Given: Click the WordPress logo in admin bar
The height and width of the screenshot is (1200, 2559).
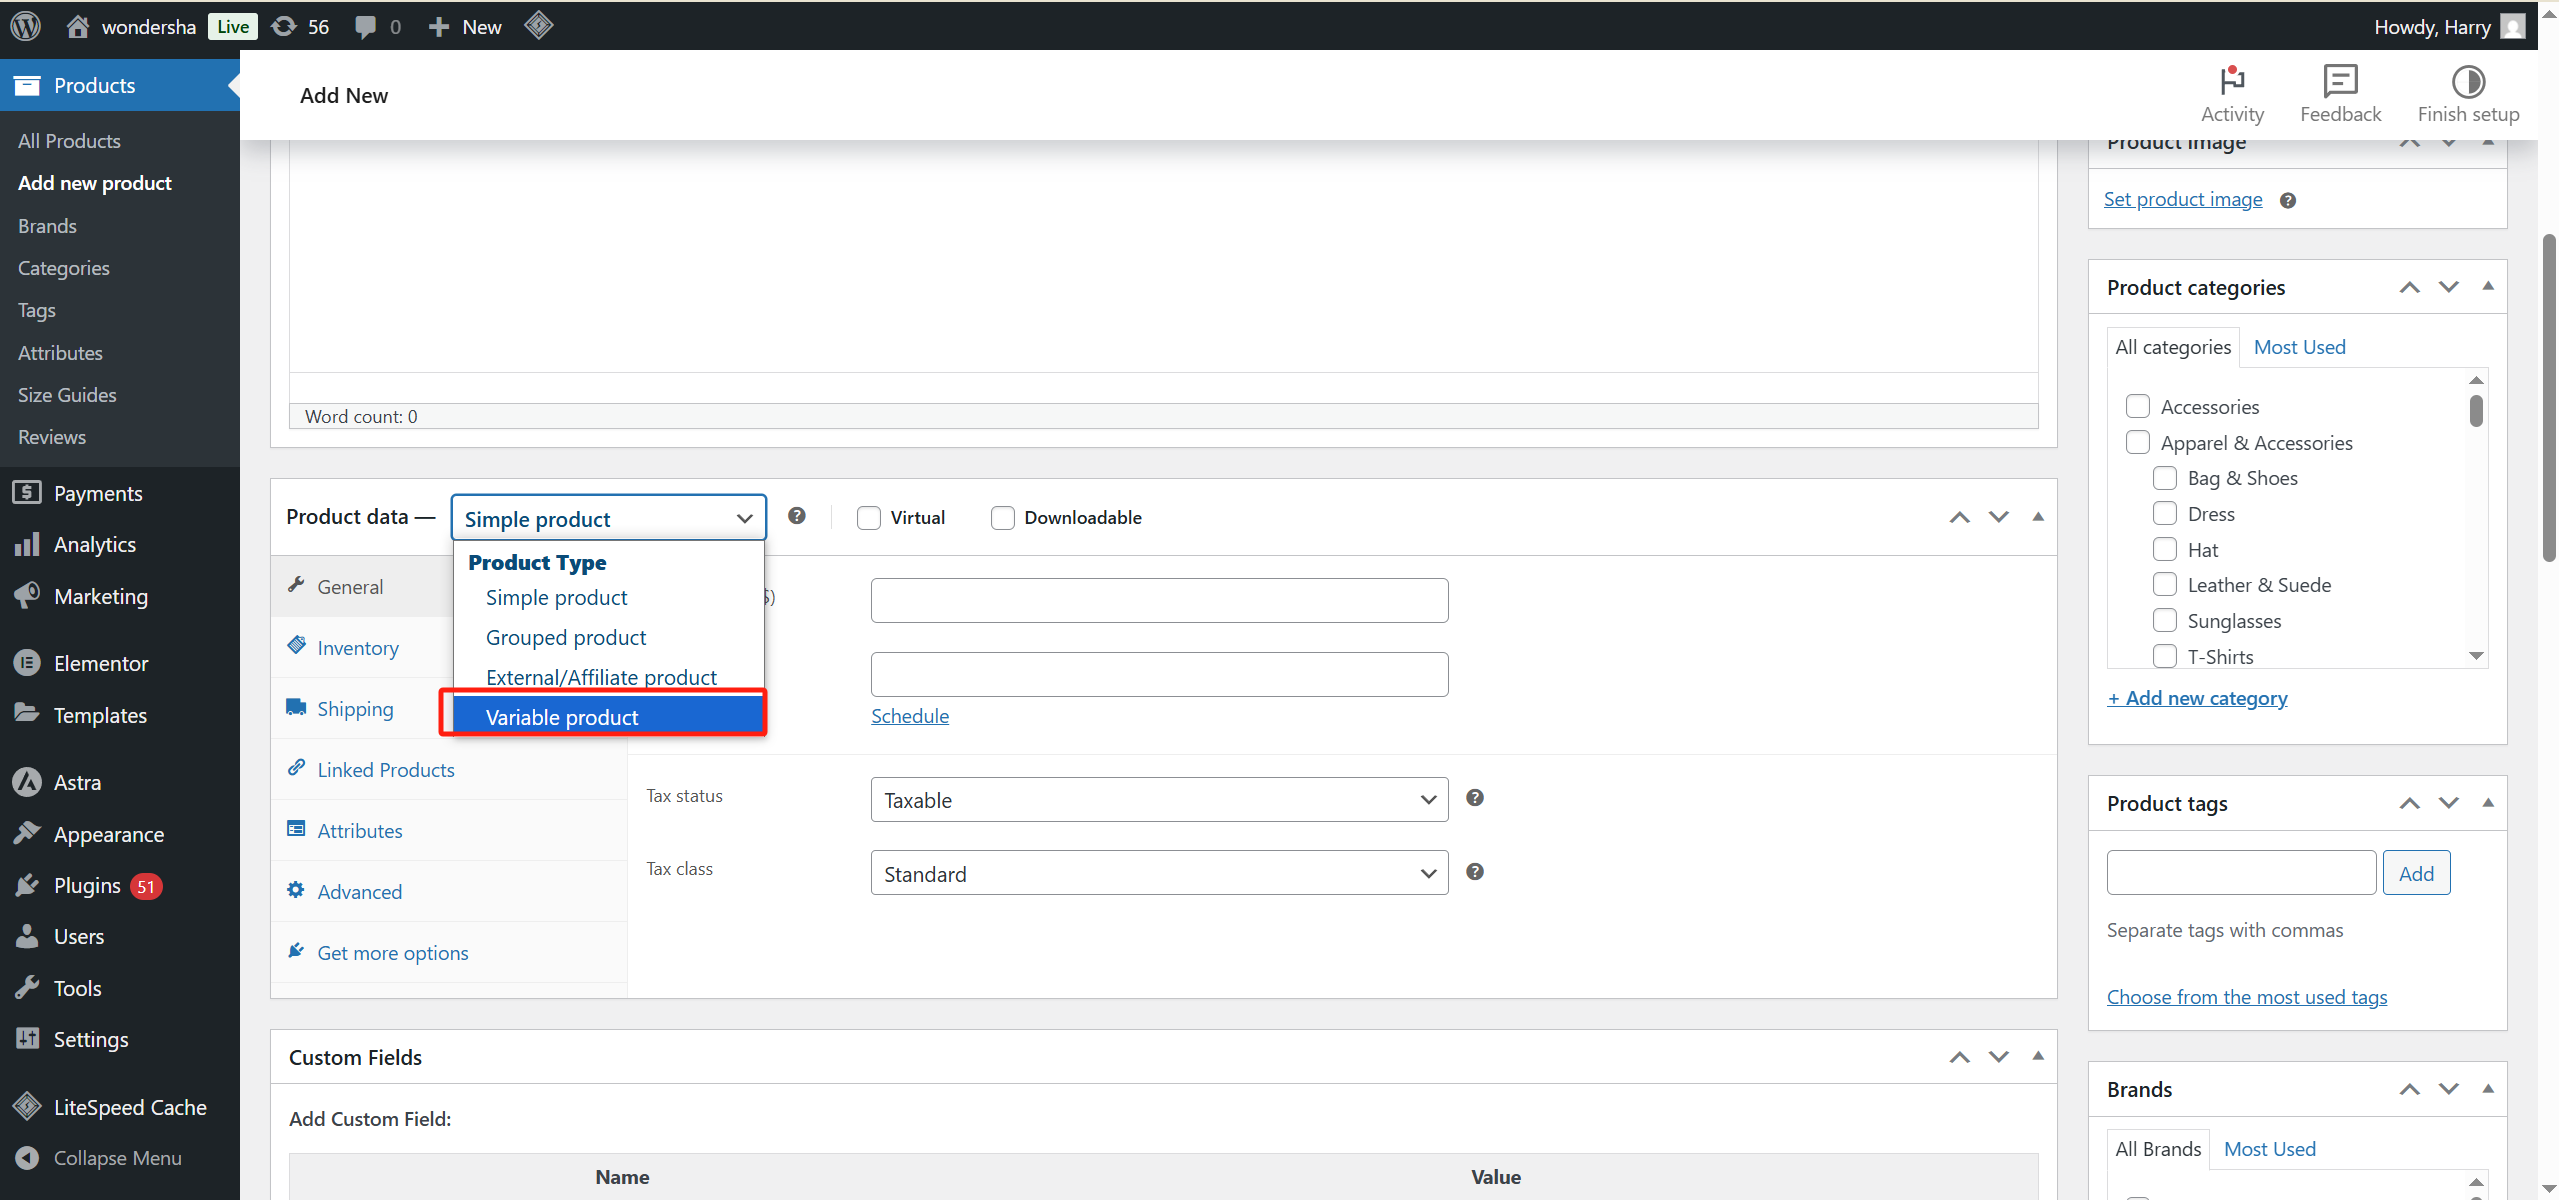Looking at the screenshot, I should 25,26.
